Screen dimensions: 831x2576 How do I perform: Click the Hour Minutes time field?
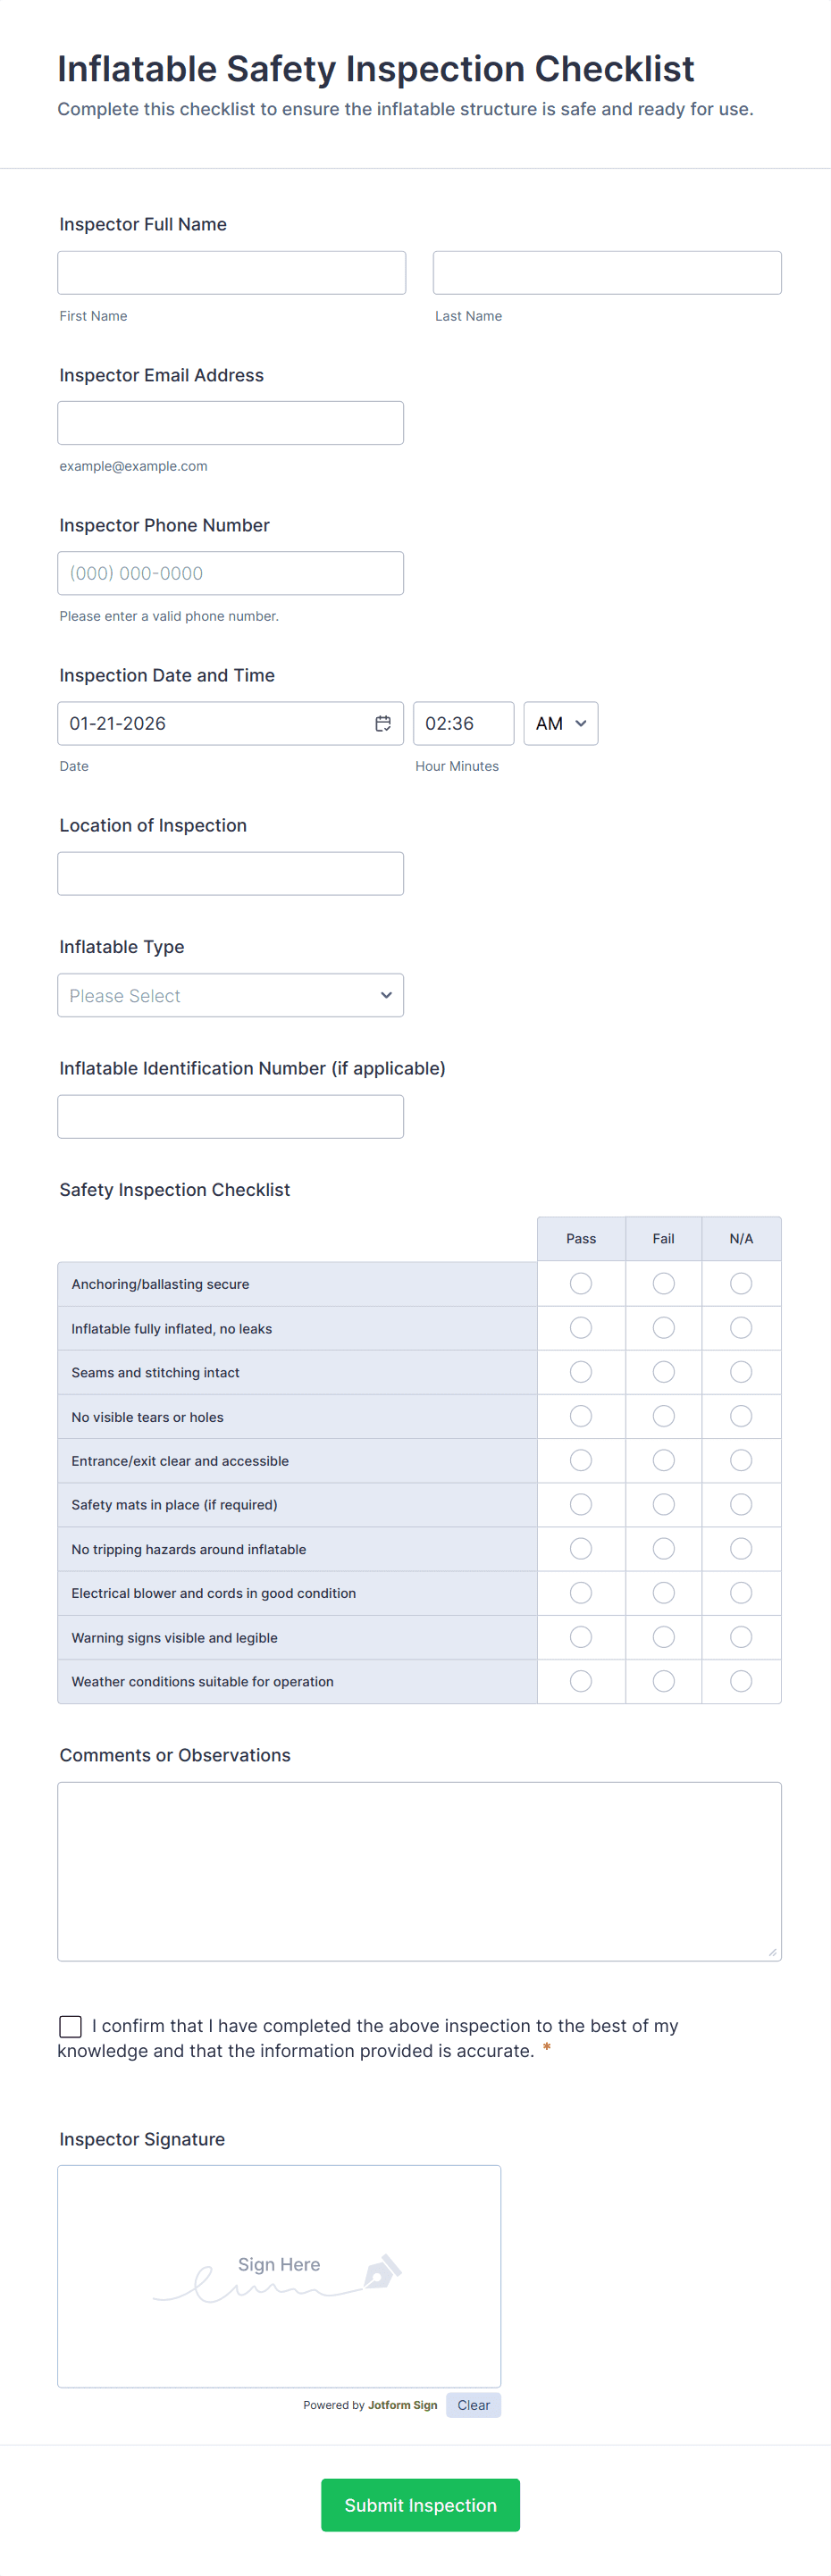463,723
